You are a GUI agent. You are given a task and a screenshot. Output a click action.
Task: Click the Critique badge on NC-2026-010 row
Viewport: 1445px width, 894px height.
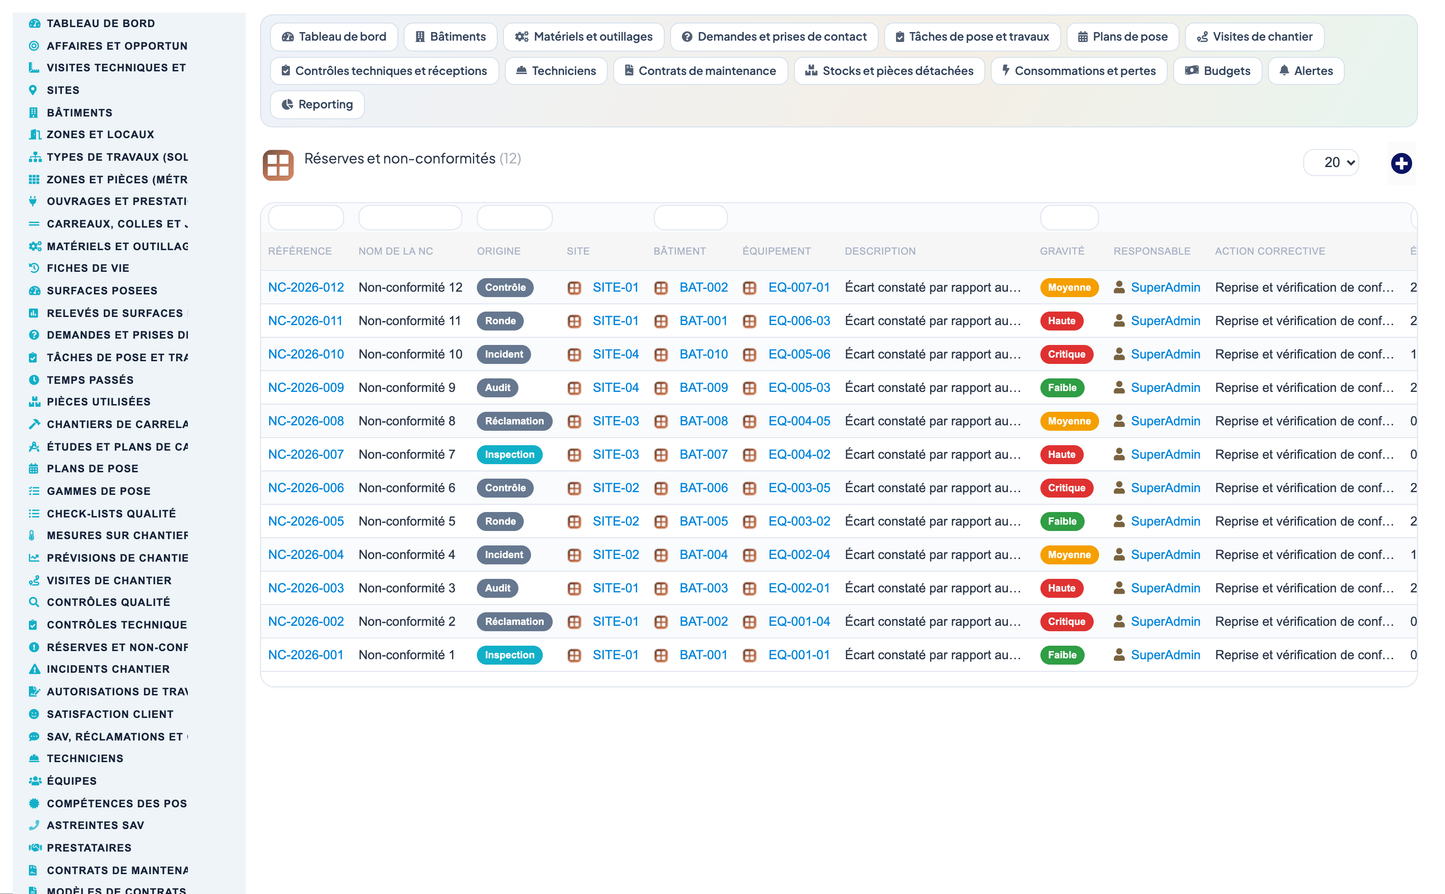point(1066,354)
